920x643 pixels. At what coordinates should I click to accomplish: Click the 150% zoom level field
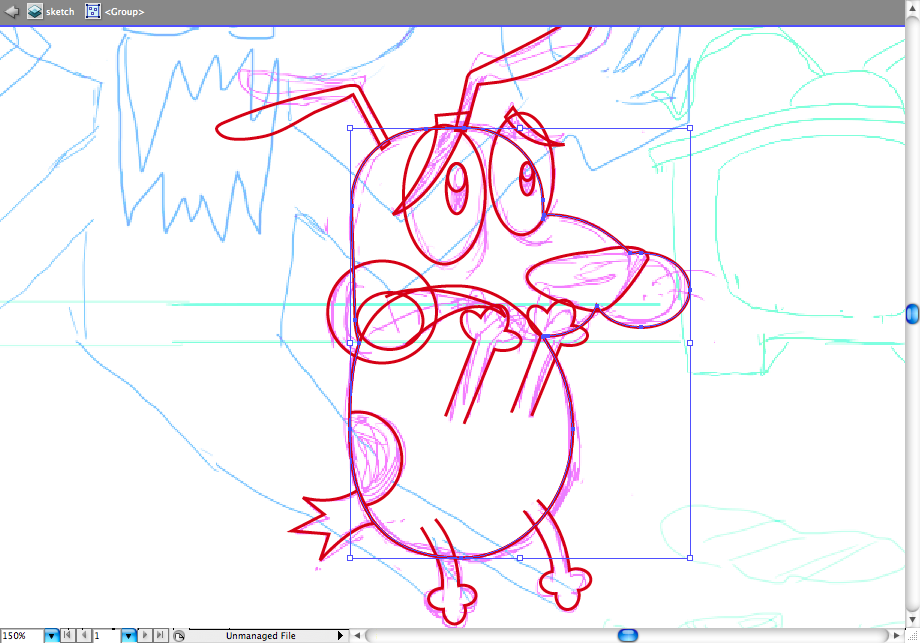[x=22, y=635]
